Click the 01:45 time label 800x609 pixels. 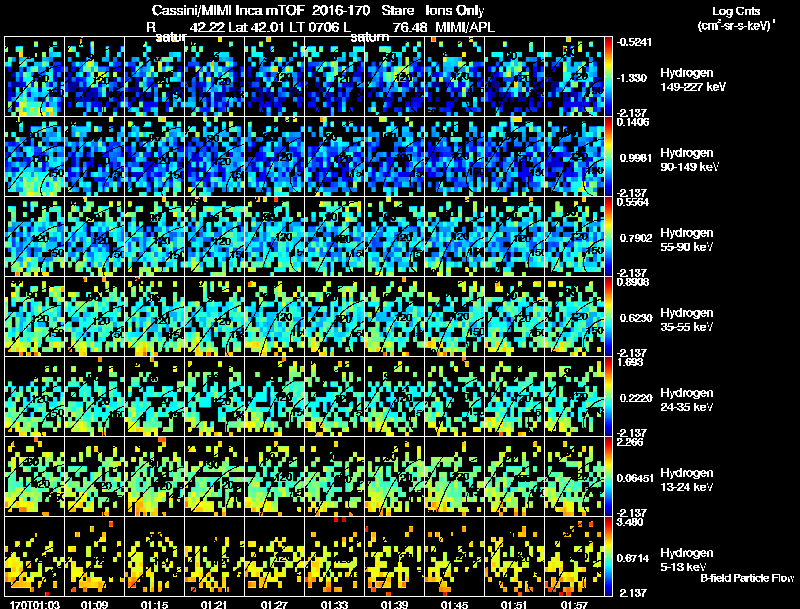[454, 605]
